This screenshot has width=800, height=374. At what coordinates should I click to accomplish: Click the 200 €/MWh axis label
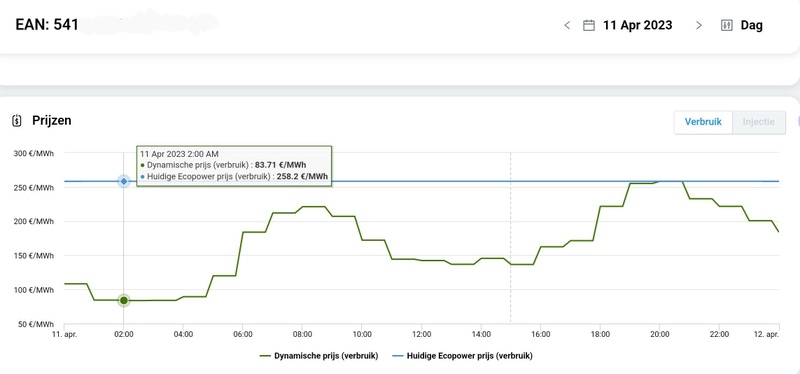pos(34,221)
